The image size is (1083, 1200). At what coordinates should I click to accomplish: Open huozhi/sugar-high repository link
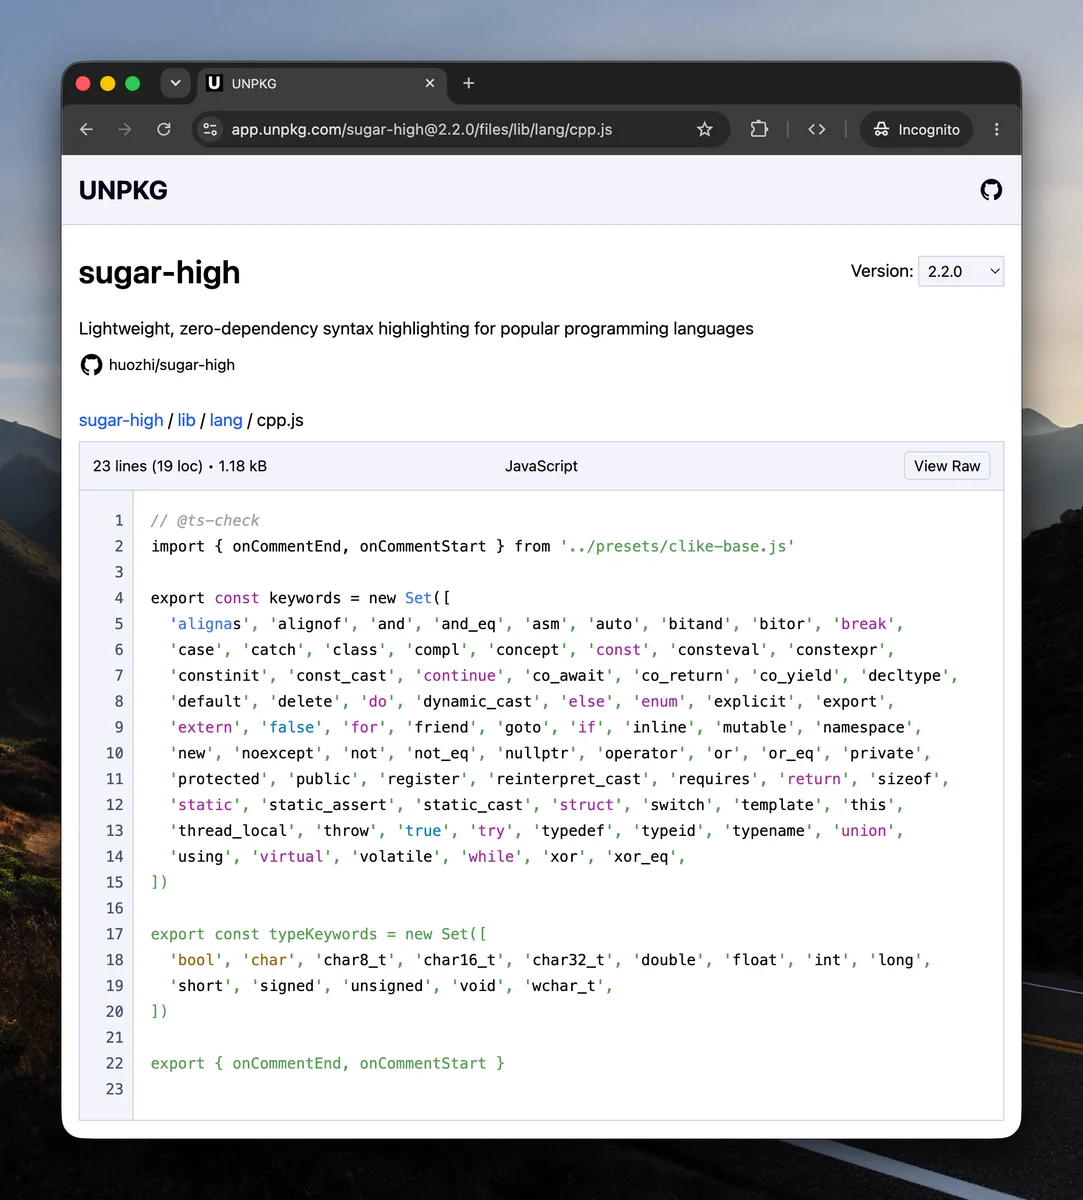click(172, 365)
